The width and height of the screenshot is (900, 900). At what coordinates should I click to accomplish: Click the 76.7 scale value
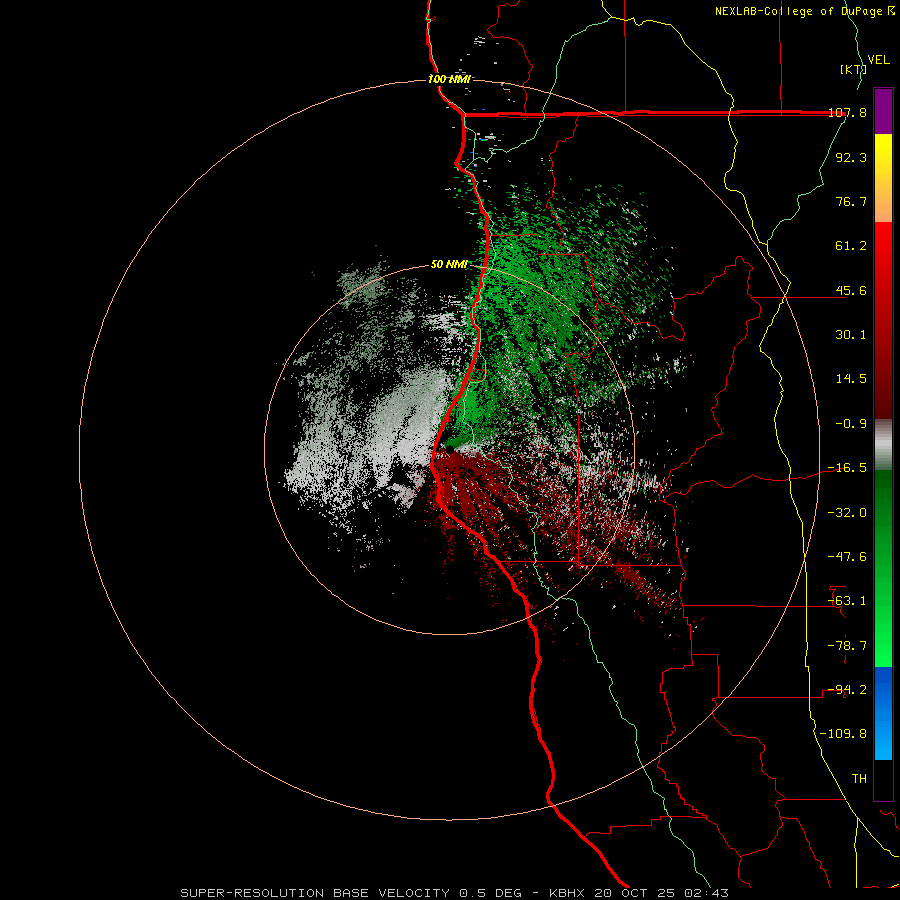(851, 201)
